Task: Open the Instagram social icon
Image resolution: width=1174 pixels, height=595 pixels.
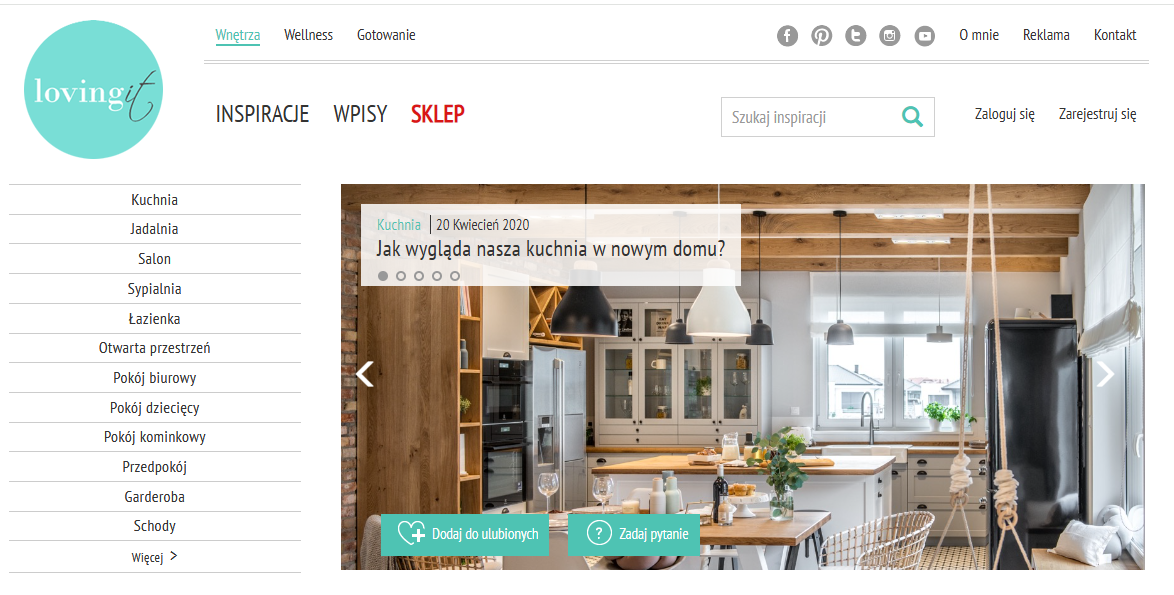Action: coord(889,35)
